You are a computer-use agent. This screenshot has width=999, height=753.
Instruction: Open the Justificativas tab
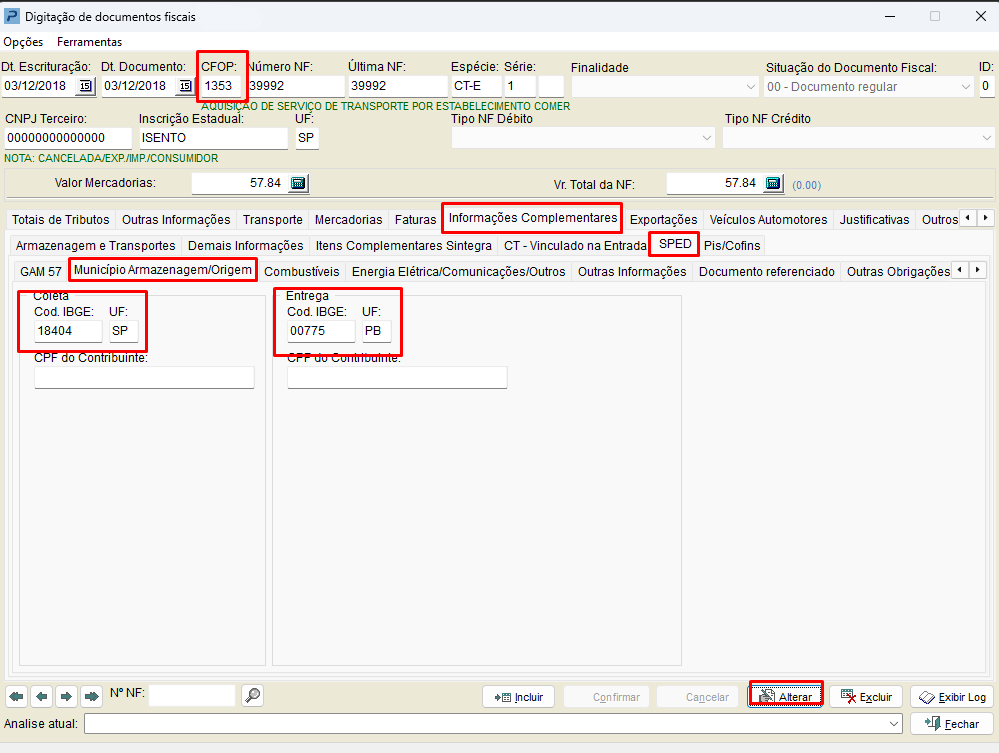tap(874, 220)
